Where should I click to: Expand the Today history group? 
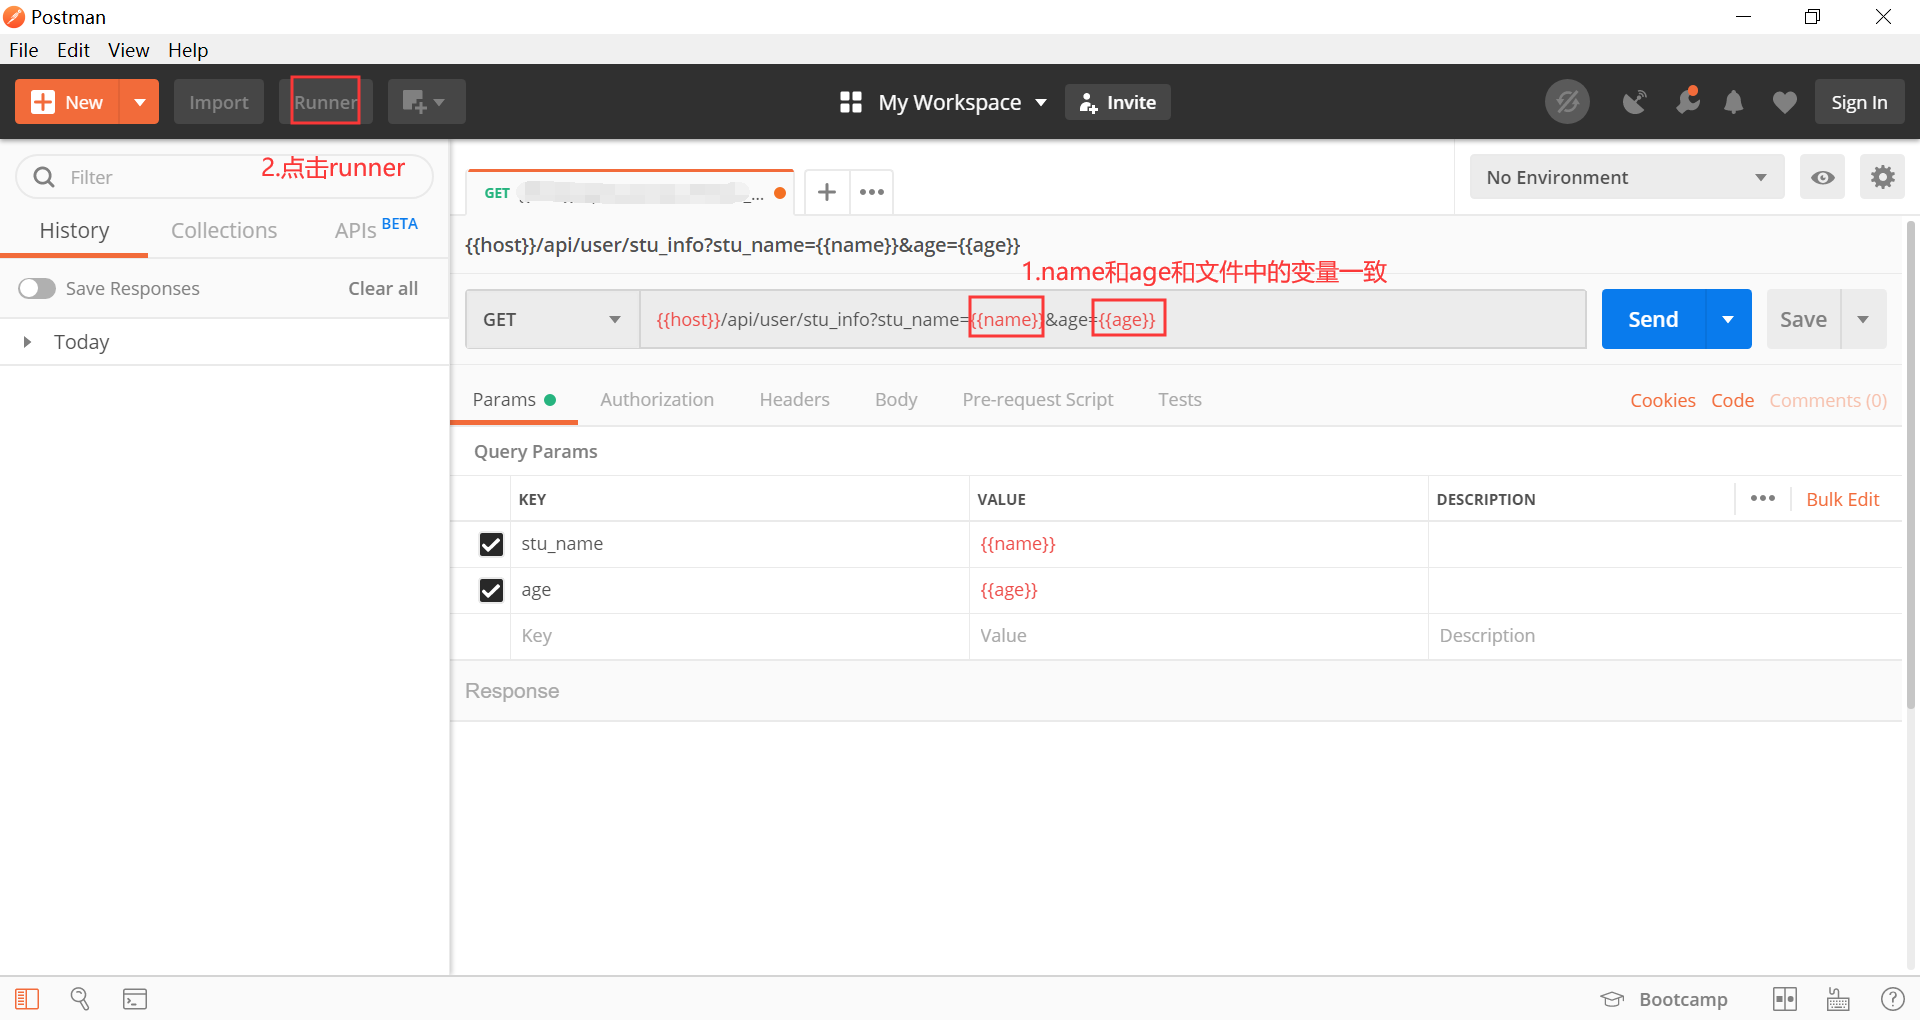tap(28, 342)
